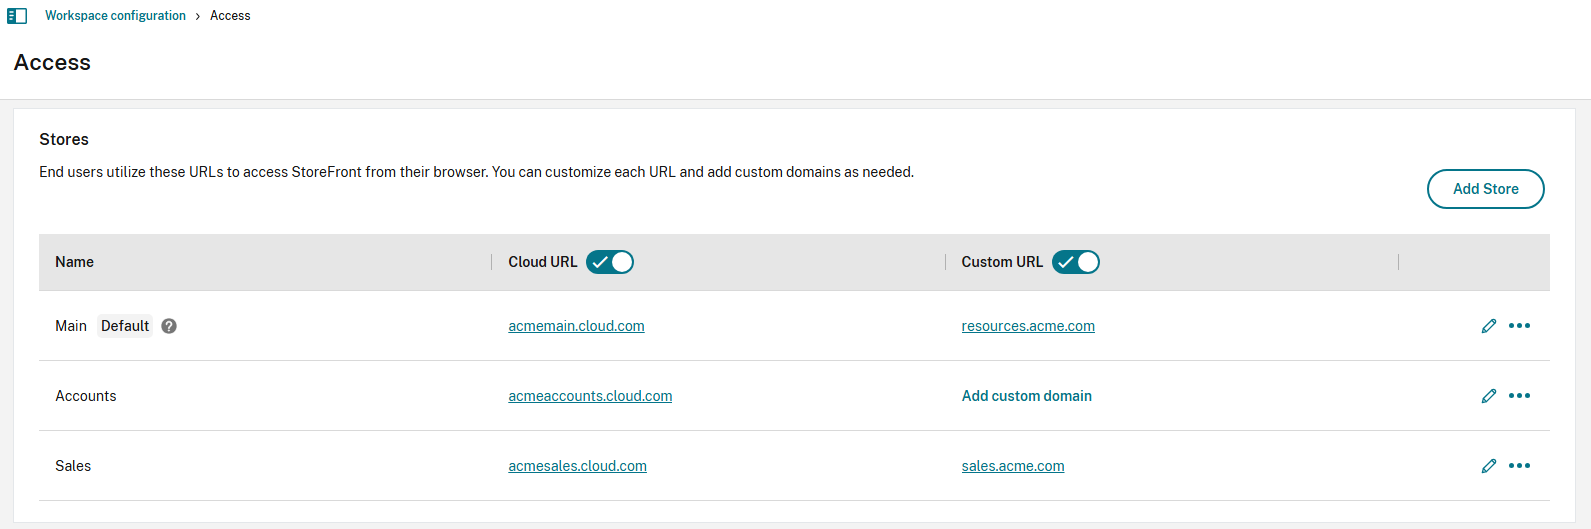
Task: Select the Custom URL column header label
Action: point(1002,262)
